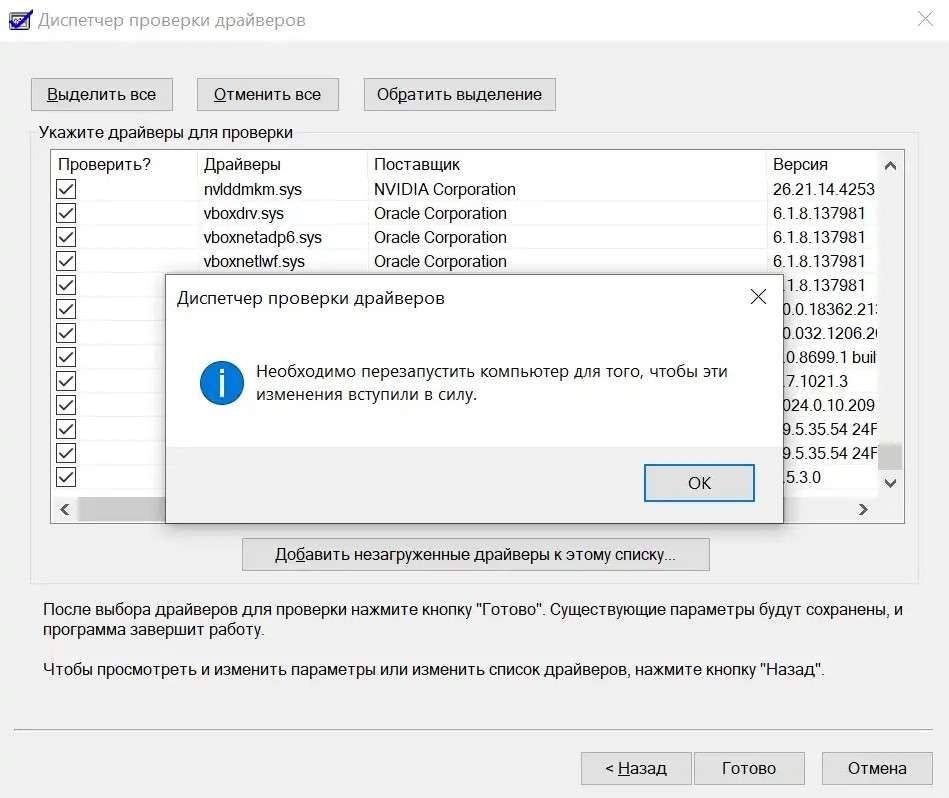Close the main Диспетчер проверки драйверов window
The image size is (949, 798).
click(926, 19)
